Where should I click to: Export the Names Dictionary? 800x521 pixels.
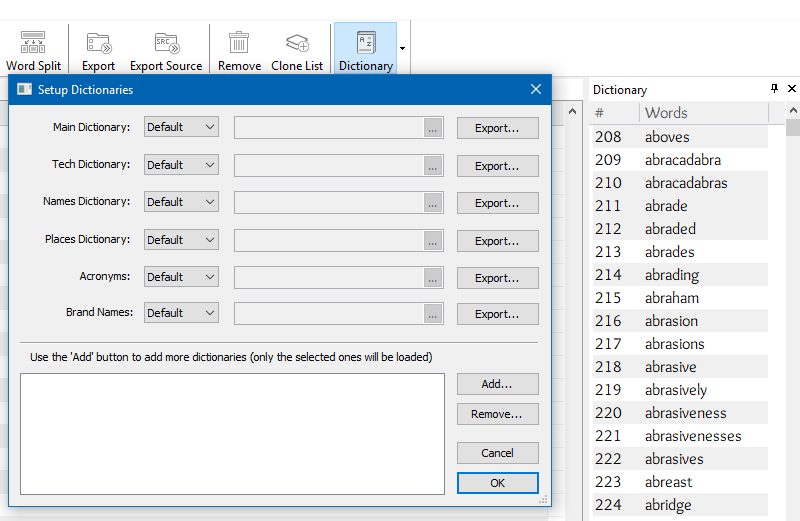pyautogui.click(x=497, y=203)
